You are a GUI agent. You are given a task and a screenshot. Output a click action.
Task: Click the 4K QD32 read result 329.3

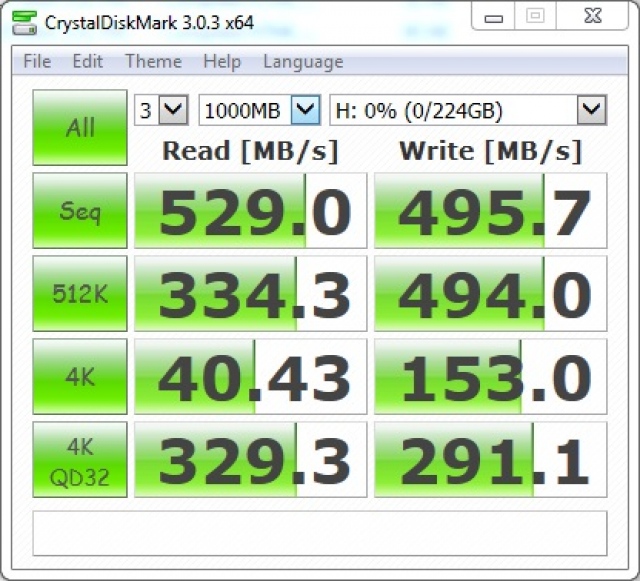tap(251, 460)
